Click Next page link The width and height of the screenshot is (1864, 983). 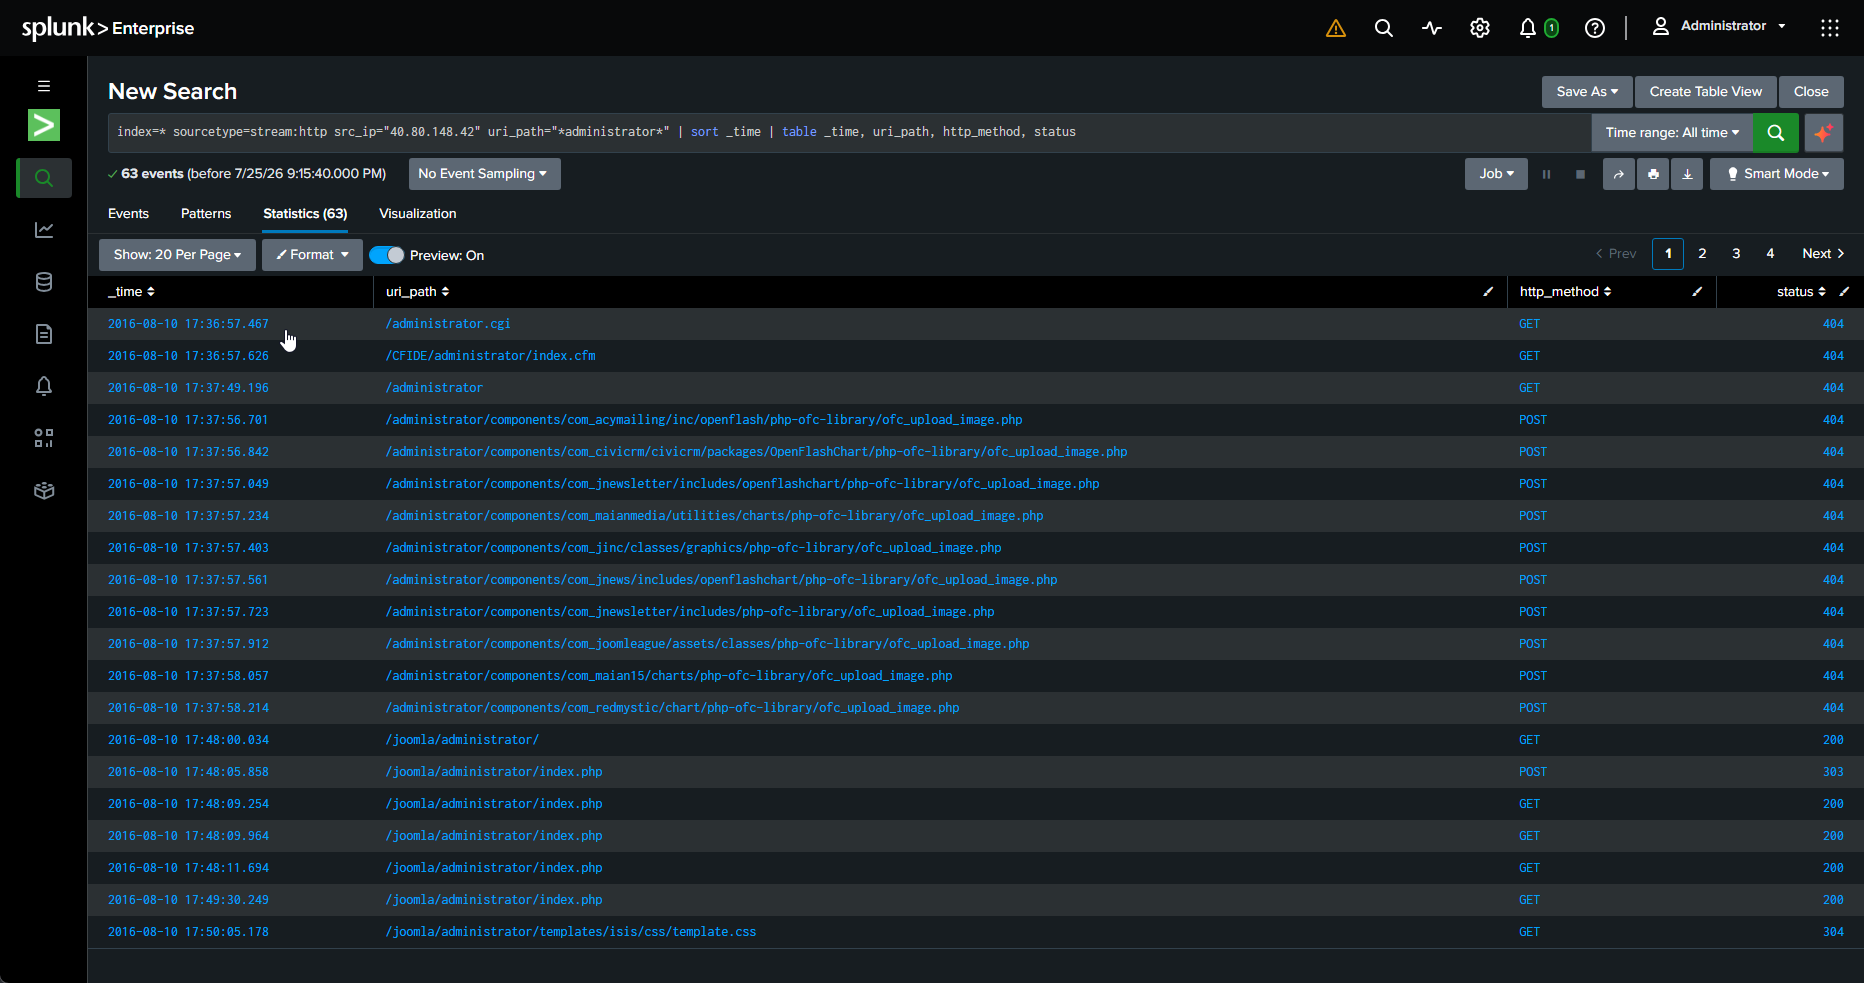click(1823, 254)
